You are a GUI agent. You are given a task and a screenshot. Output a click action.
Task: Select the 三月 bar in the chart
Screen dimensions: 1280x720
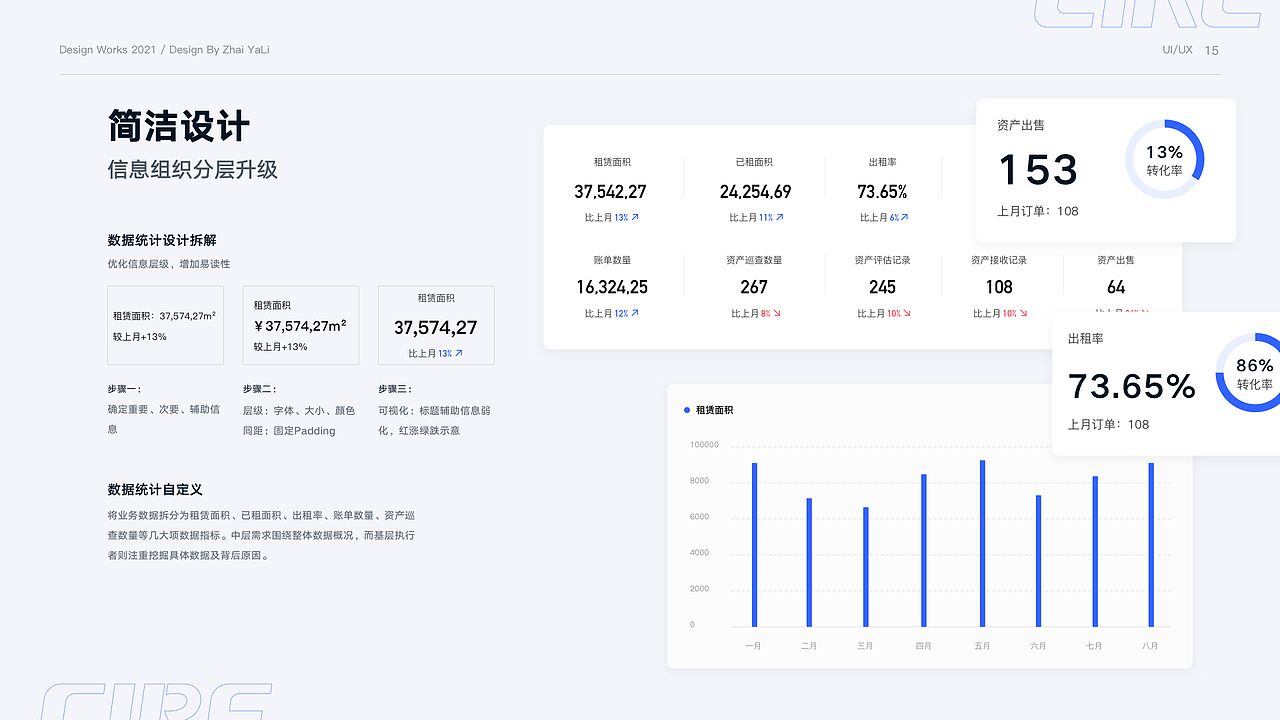point(866,567)
